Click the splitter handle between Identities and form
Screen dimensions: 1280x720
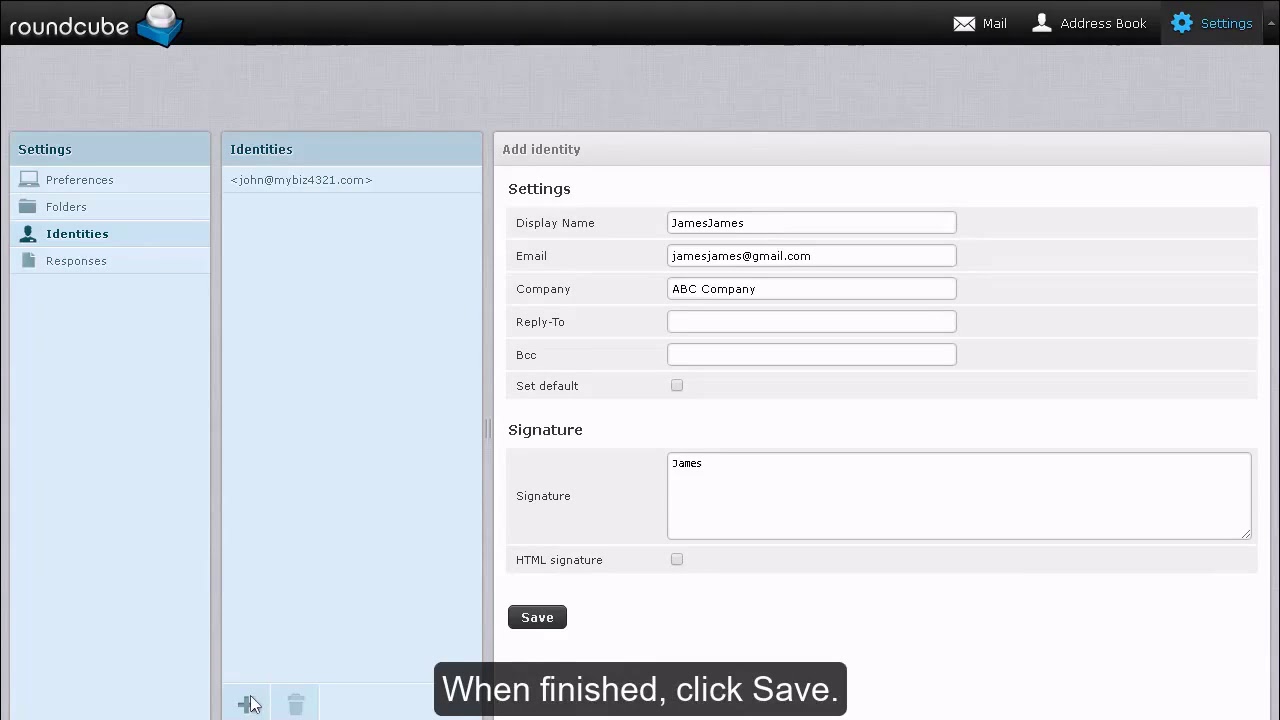488,429
